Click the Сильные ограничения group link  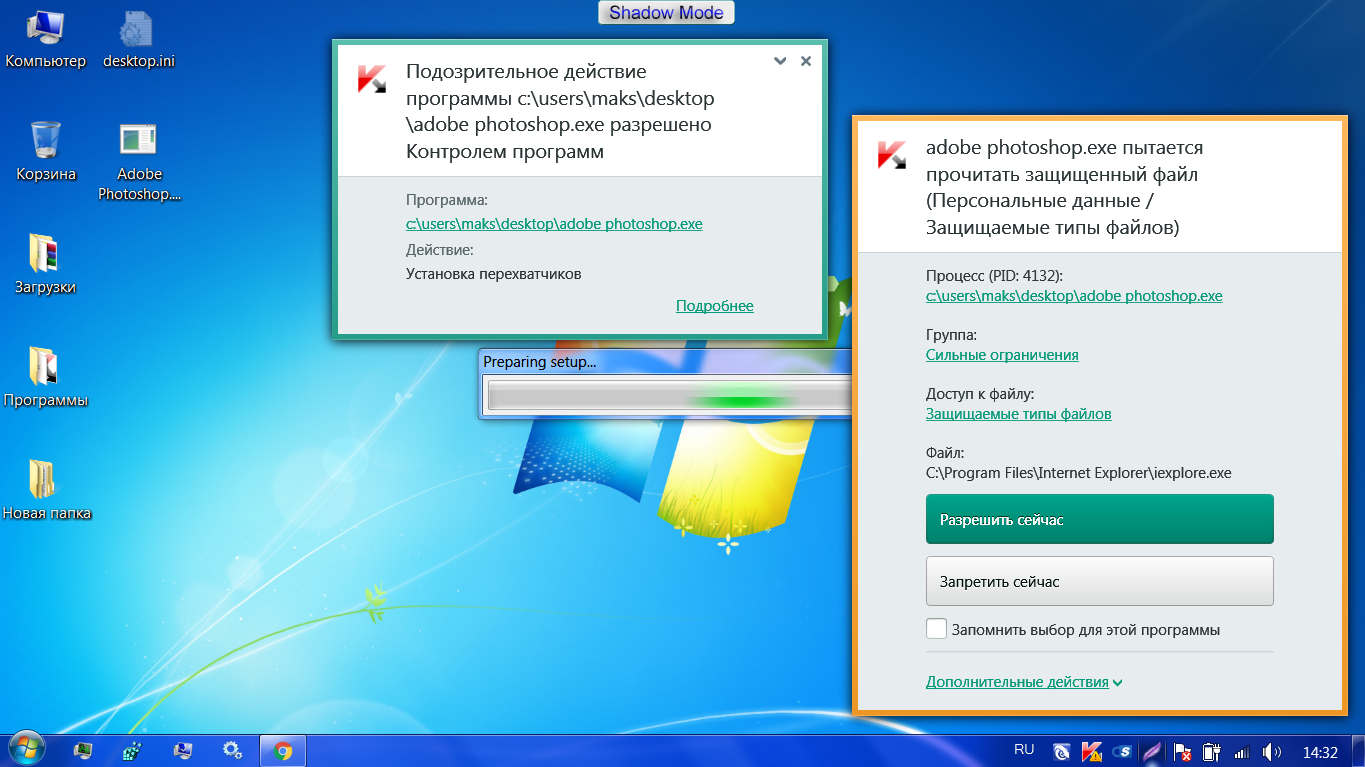point(1002,355)
